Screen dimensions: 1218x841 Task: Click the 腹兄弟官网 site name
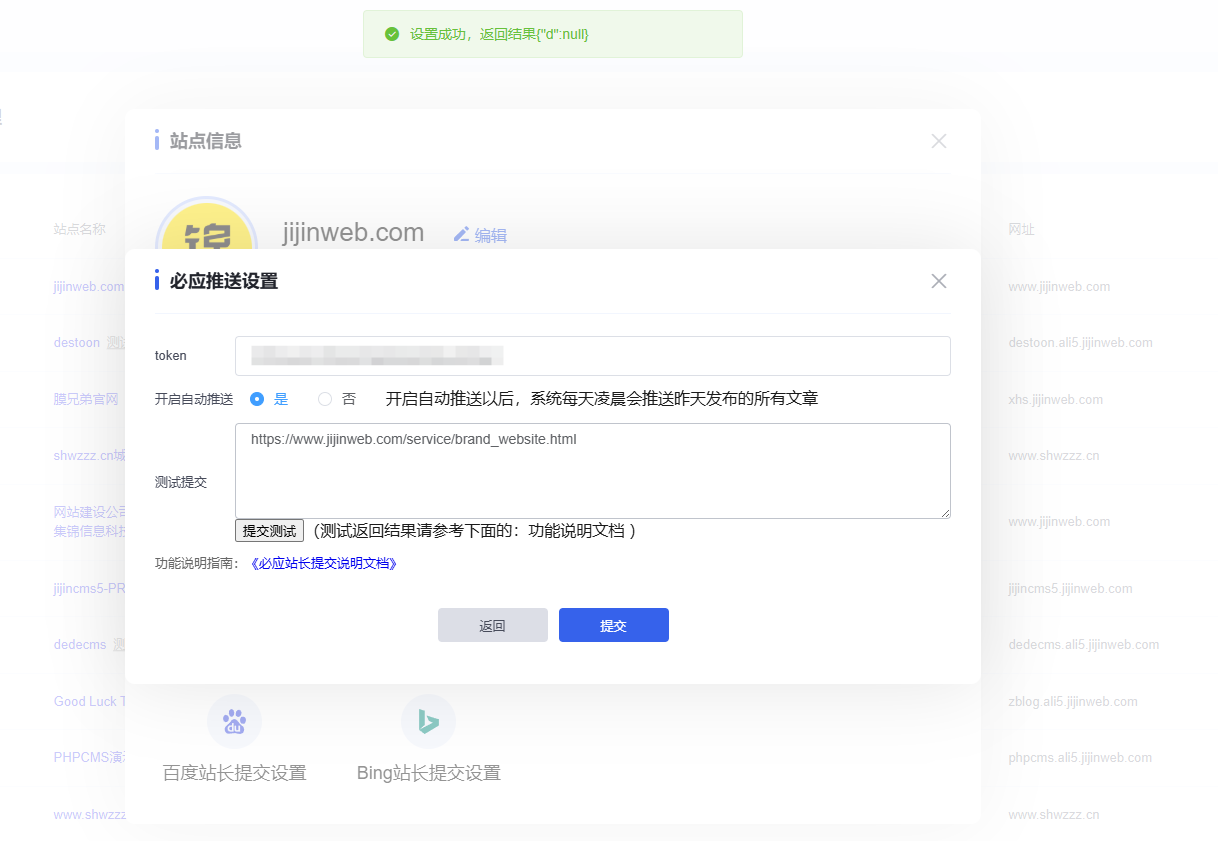[86, 399]
